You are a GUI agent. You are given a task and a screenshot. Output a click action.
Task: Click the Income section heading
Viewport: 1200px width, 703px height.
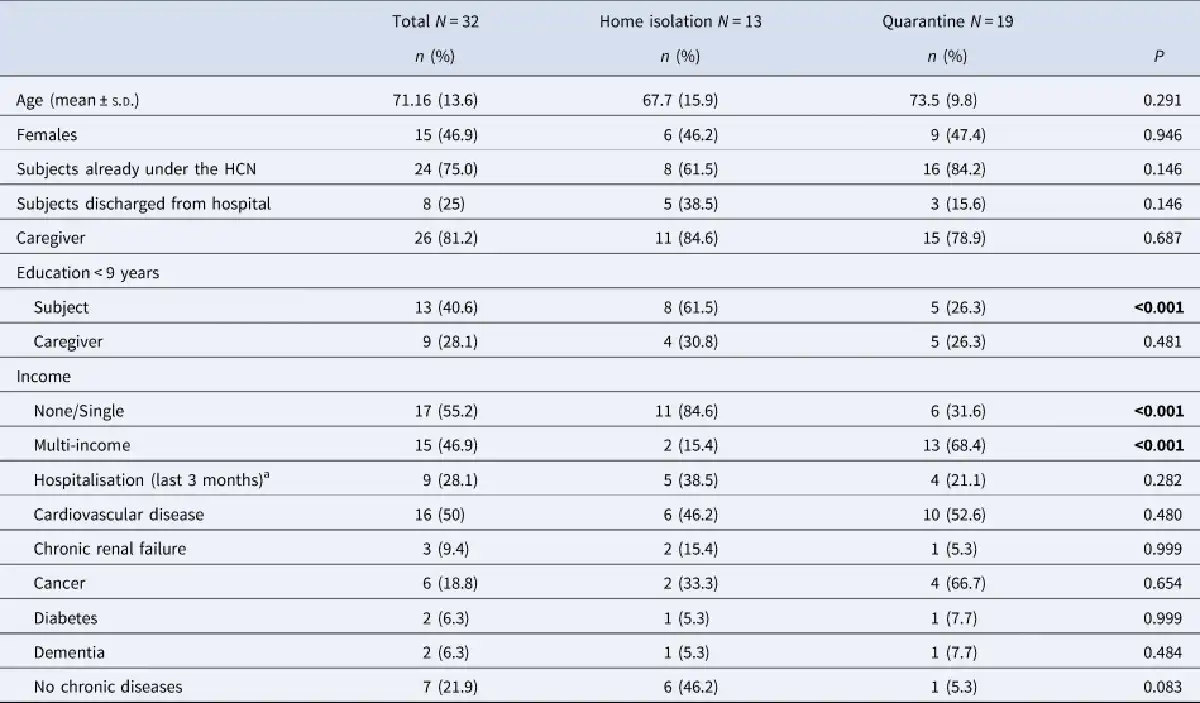click(43, 376)
